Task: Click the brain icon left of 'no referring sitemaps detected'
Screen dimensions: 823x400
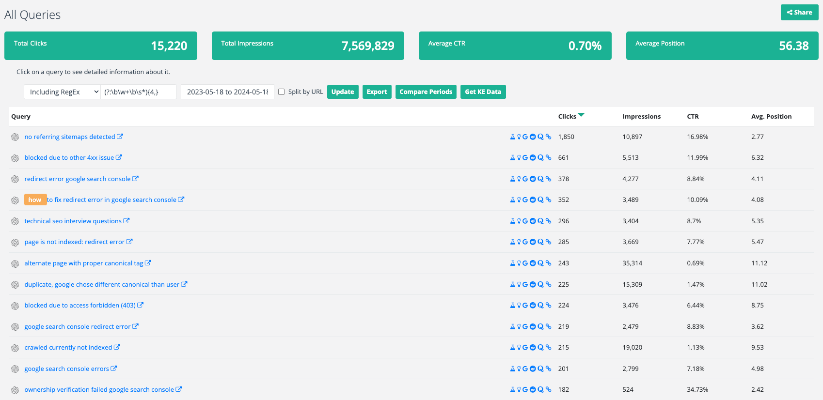Action: [x=15, y=136]
